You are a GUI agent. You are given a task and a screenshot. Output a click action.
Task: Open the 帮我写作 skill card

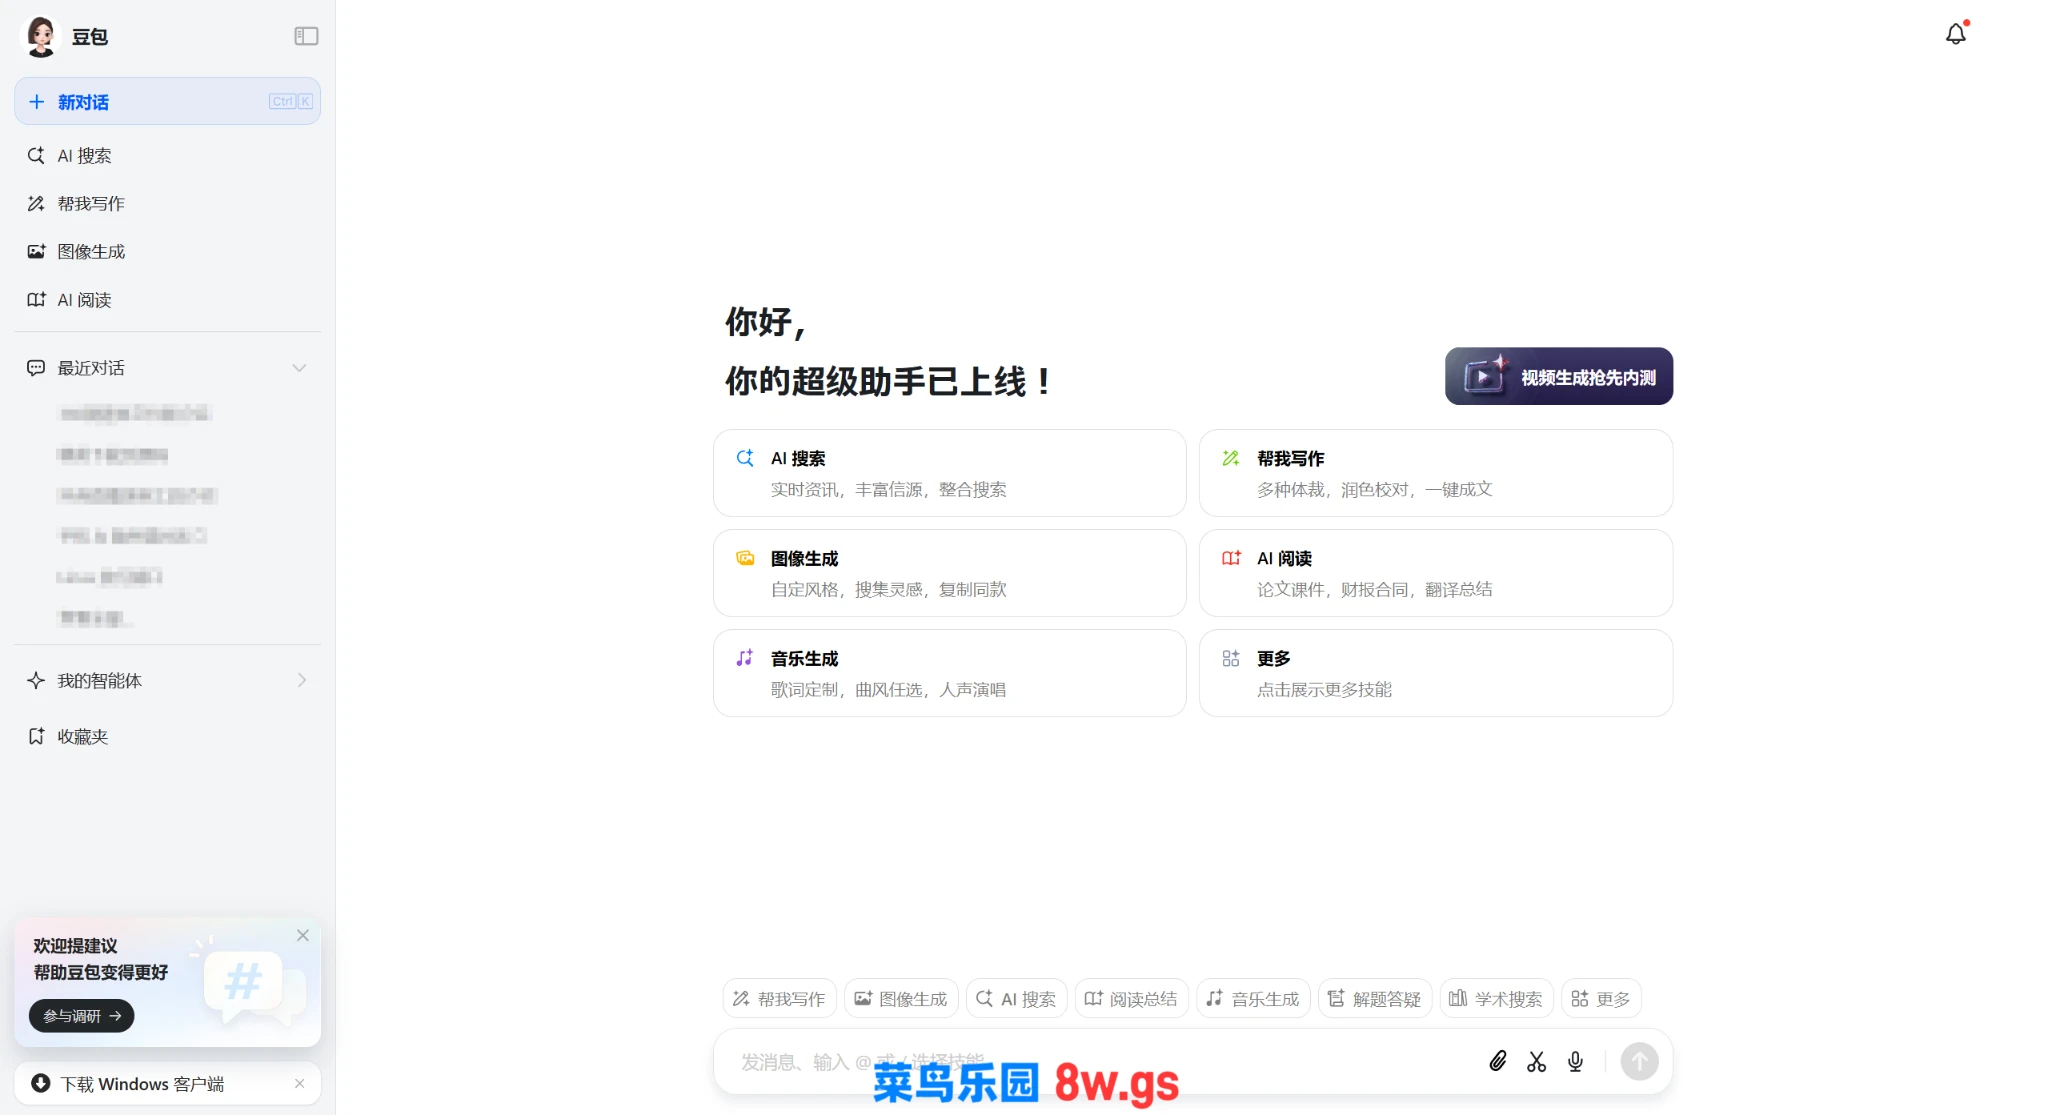coord(1435,473)
